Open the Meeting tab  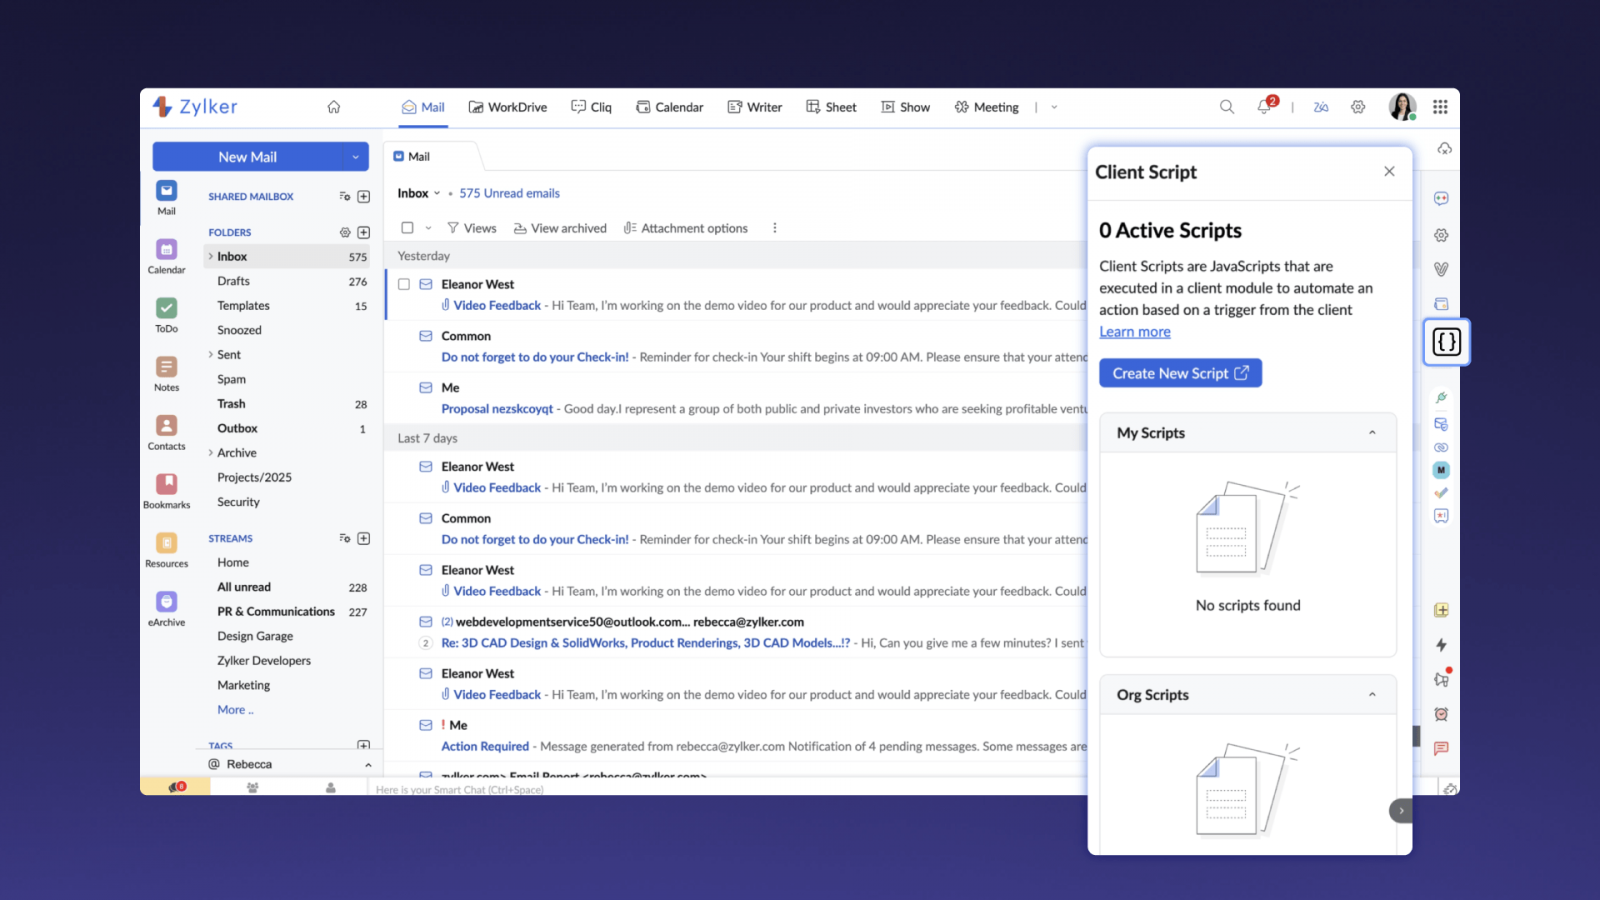pyautogui.click(x=987, y=107)
